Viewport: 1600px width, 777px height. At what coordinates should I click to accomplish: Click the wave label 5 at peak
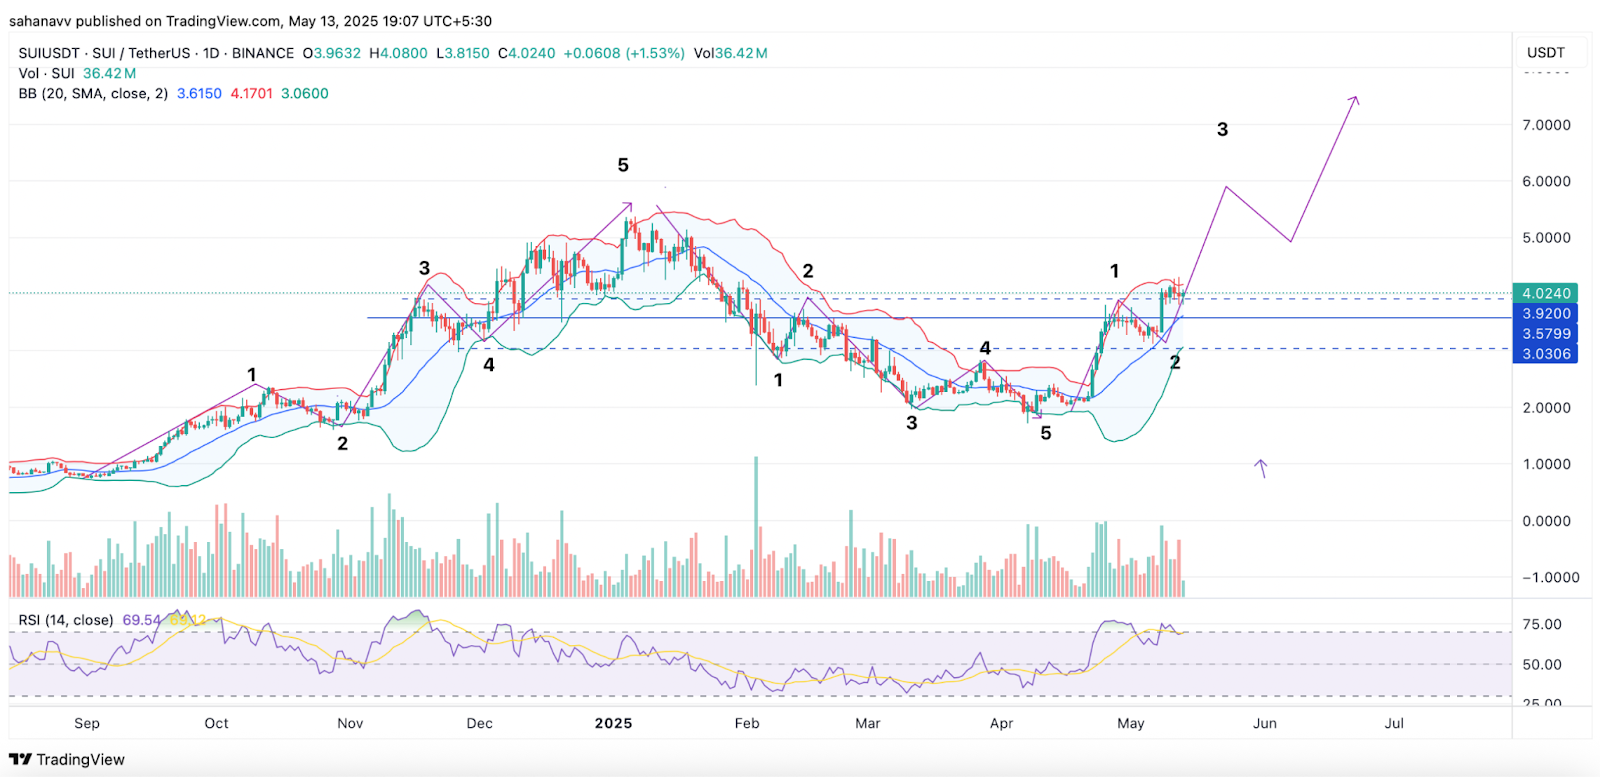pyautogui.click(x=623, y=165)
